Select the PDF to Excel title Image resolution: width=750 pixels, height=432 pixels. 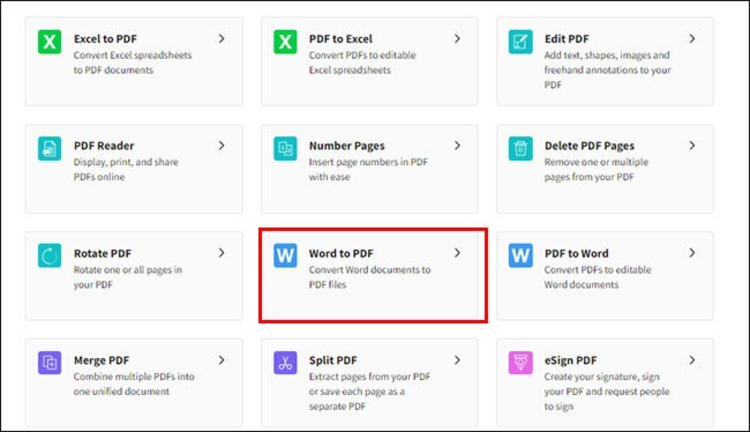(341, 39)
